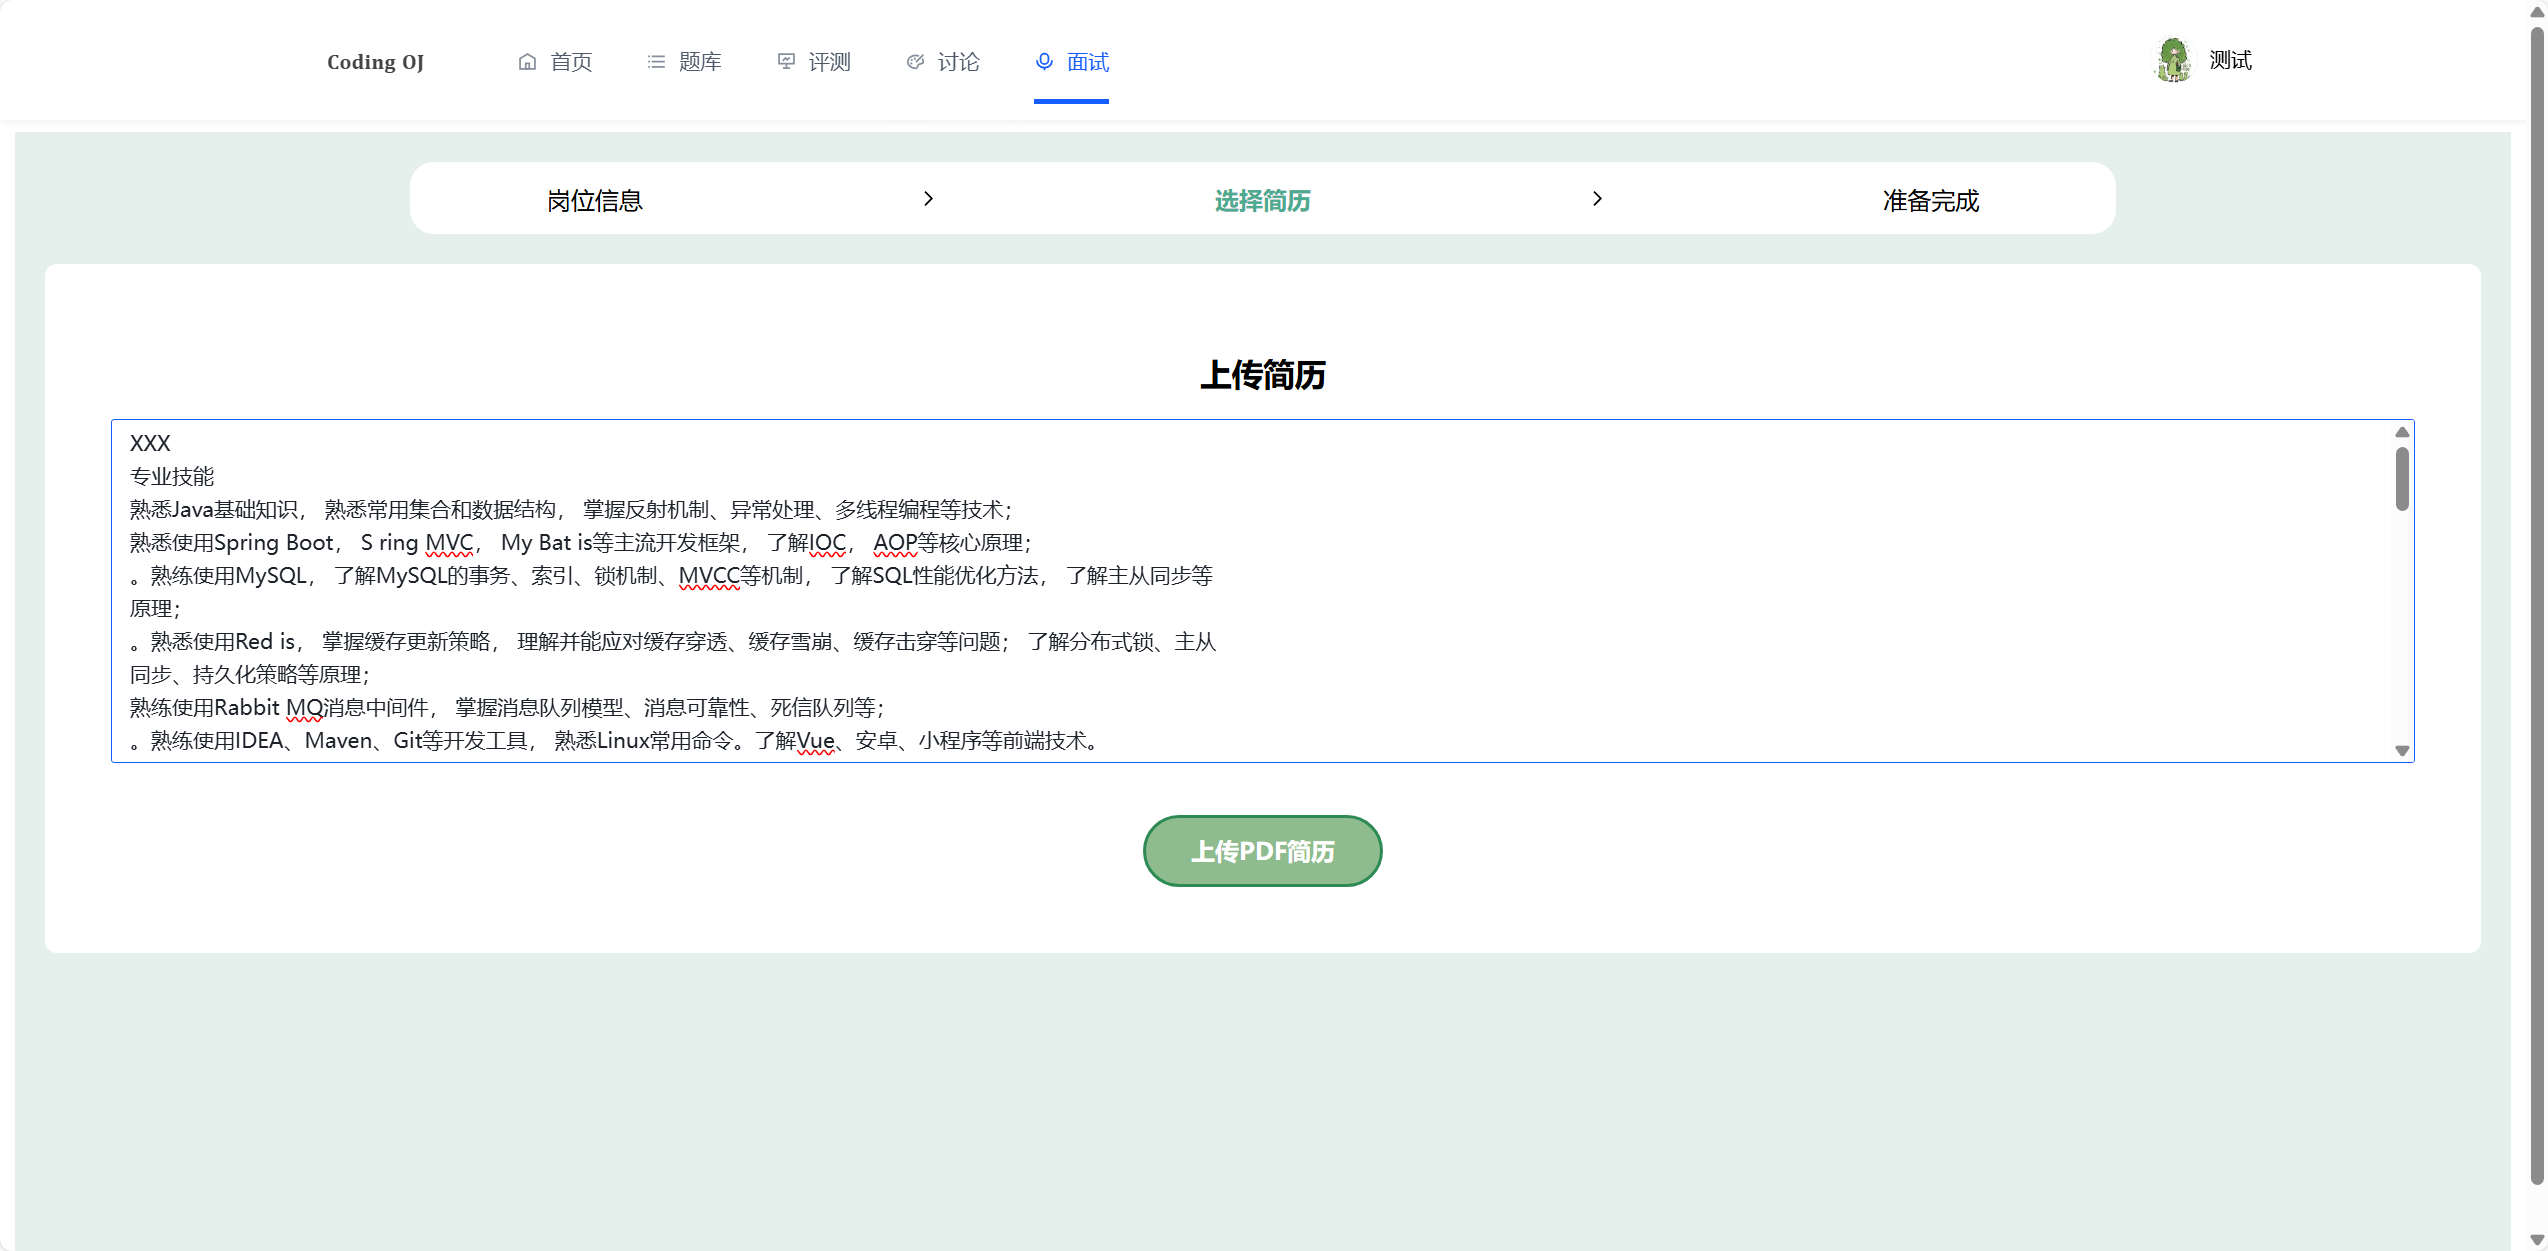Open the 首页 navigation tab

[x=555, y=62]
